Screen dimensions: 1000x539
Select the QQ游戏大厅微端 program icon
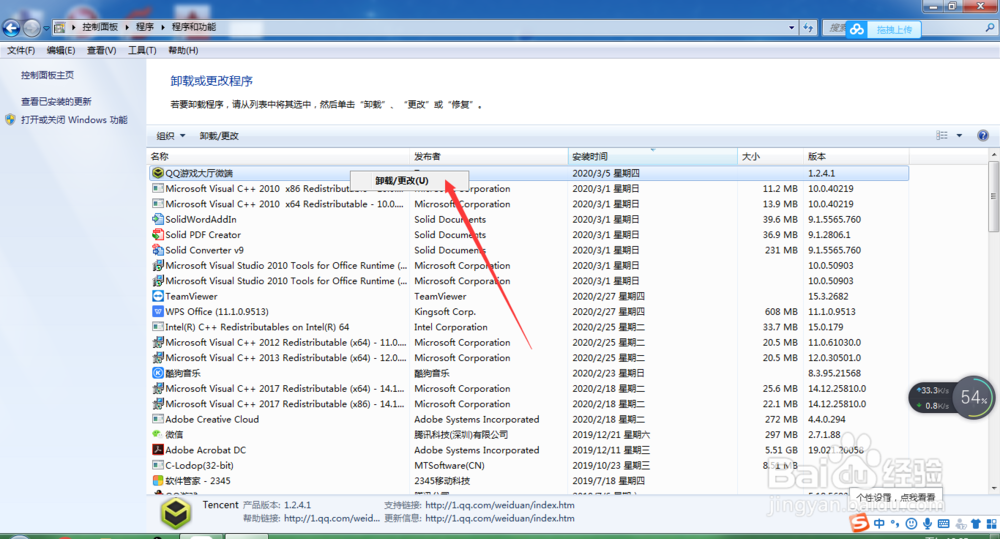(158, 173)
